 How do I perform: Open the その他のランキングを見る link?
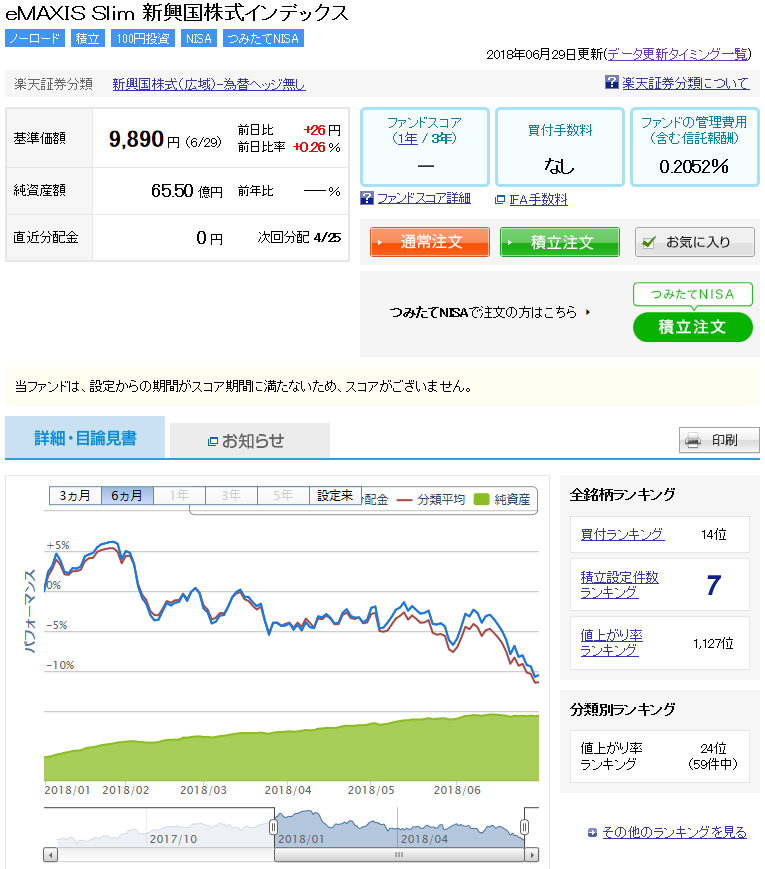[674, 832]
